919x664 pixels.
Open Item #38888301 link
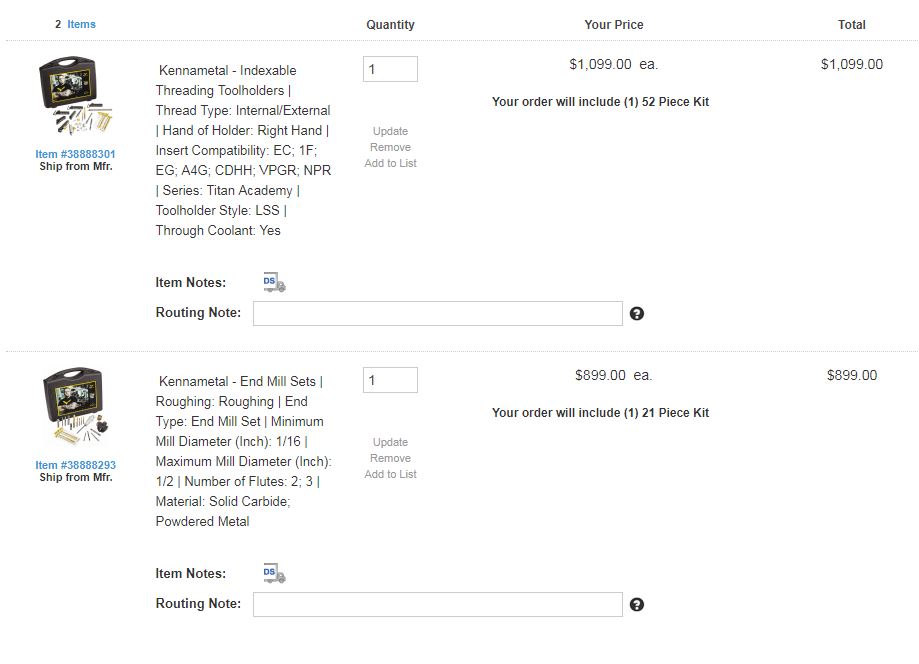pyautogui.click(x=75, y=154)
